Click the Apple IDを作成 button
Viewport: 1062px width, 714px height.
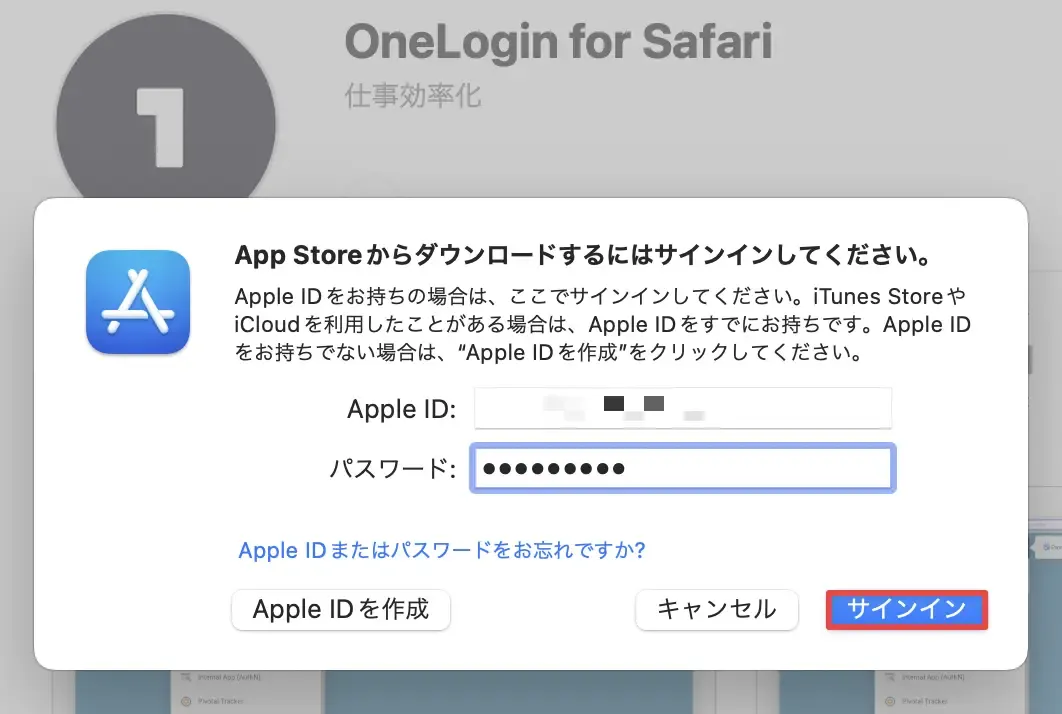pyautogui.click(x=340, y=609)
